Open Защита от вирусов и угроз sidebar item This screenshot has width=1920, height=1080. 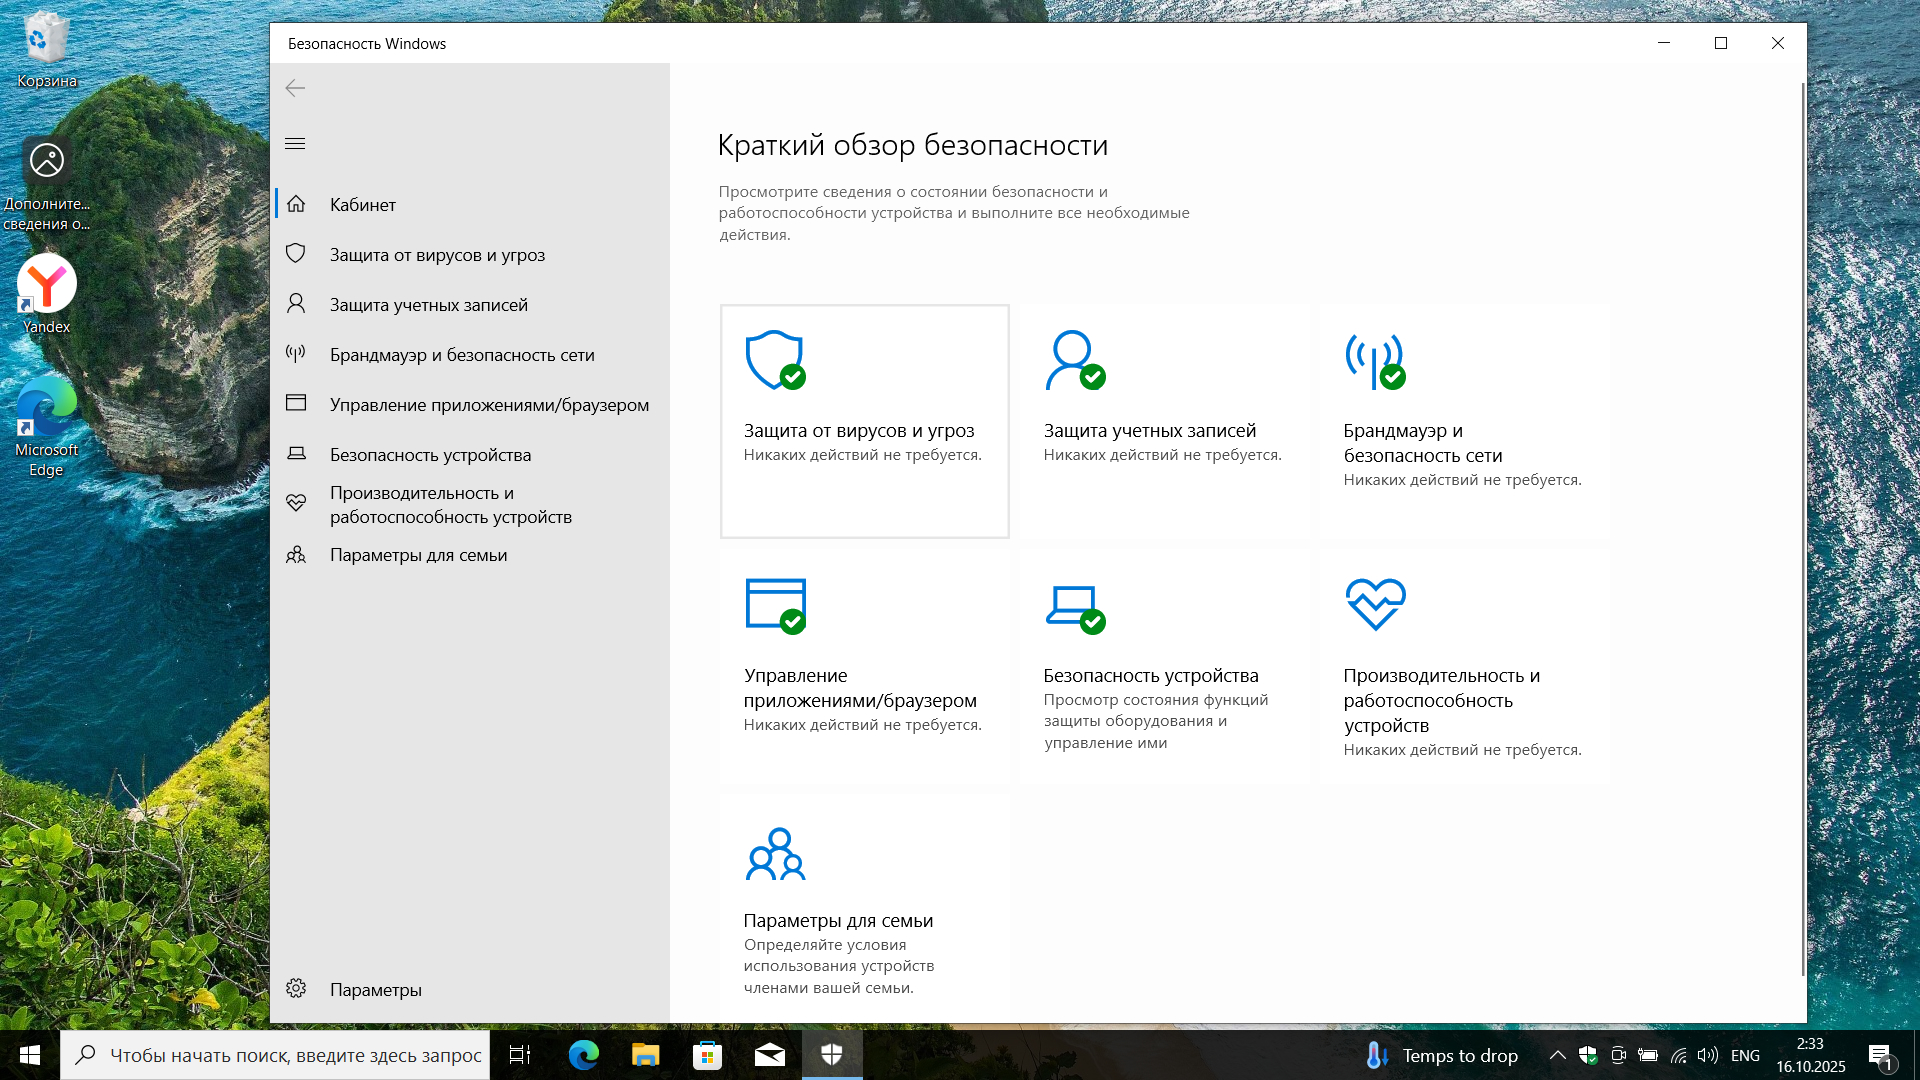point(437,255)
